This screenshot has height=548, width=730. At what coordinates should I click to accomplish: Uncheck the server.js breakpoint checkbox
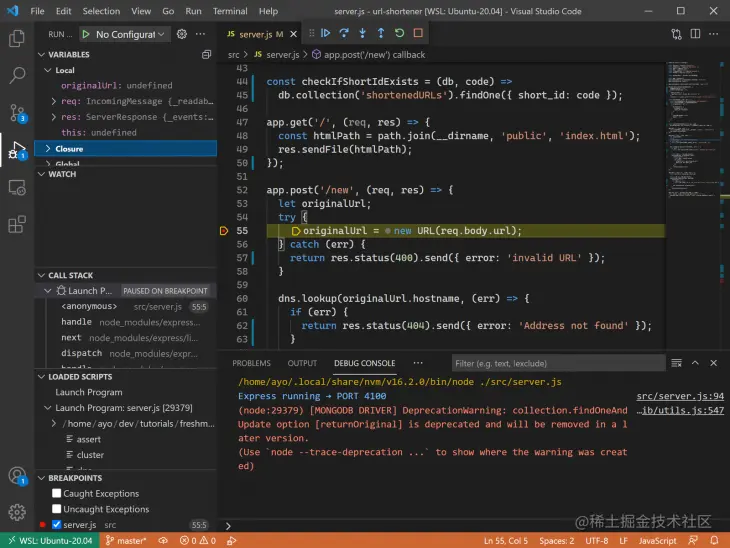click(x=56, y=524)
